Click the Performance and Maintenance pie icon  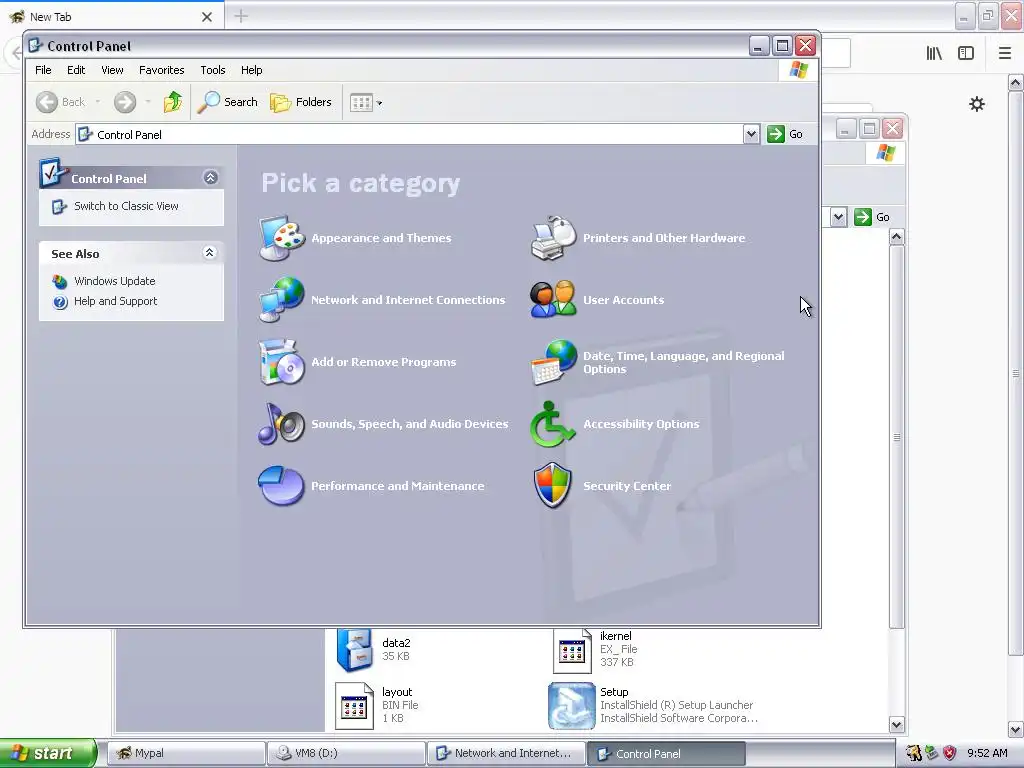click(x=281, y=486)
